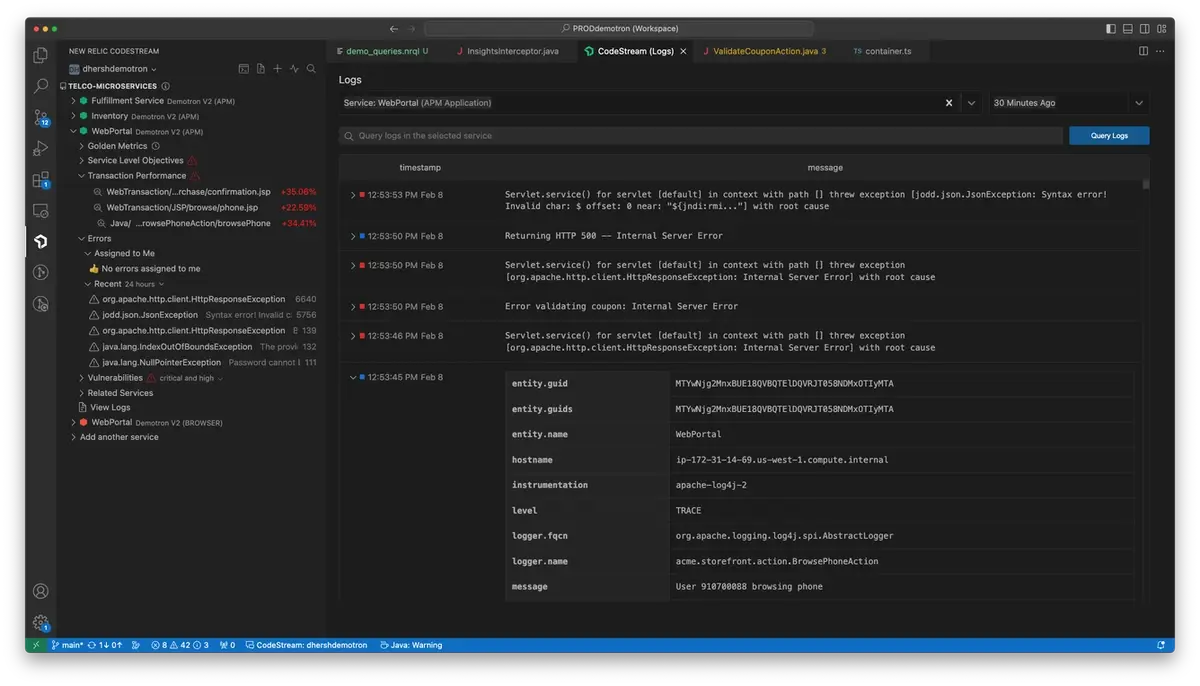Click the Query Logs button

pyautogui.click(x=1108, y=136)
